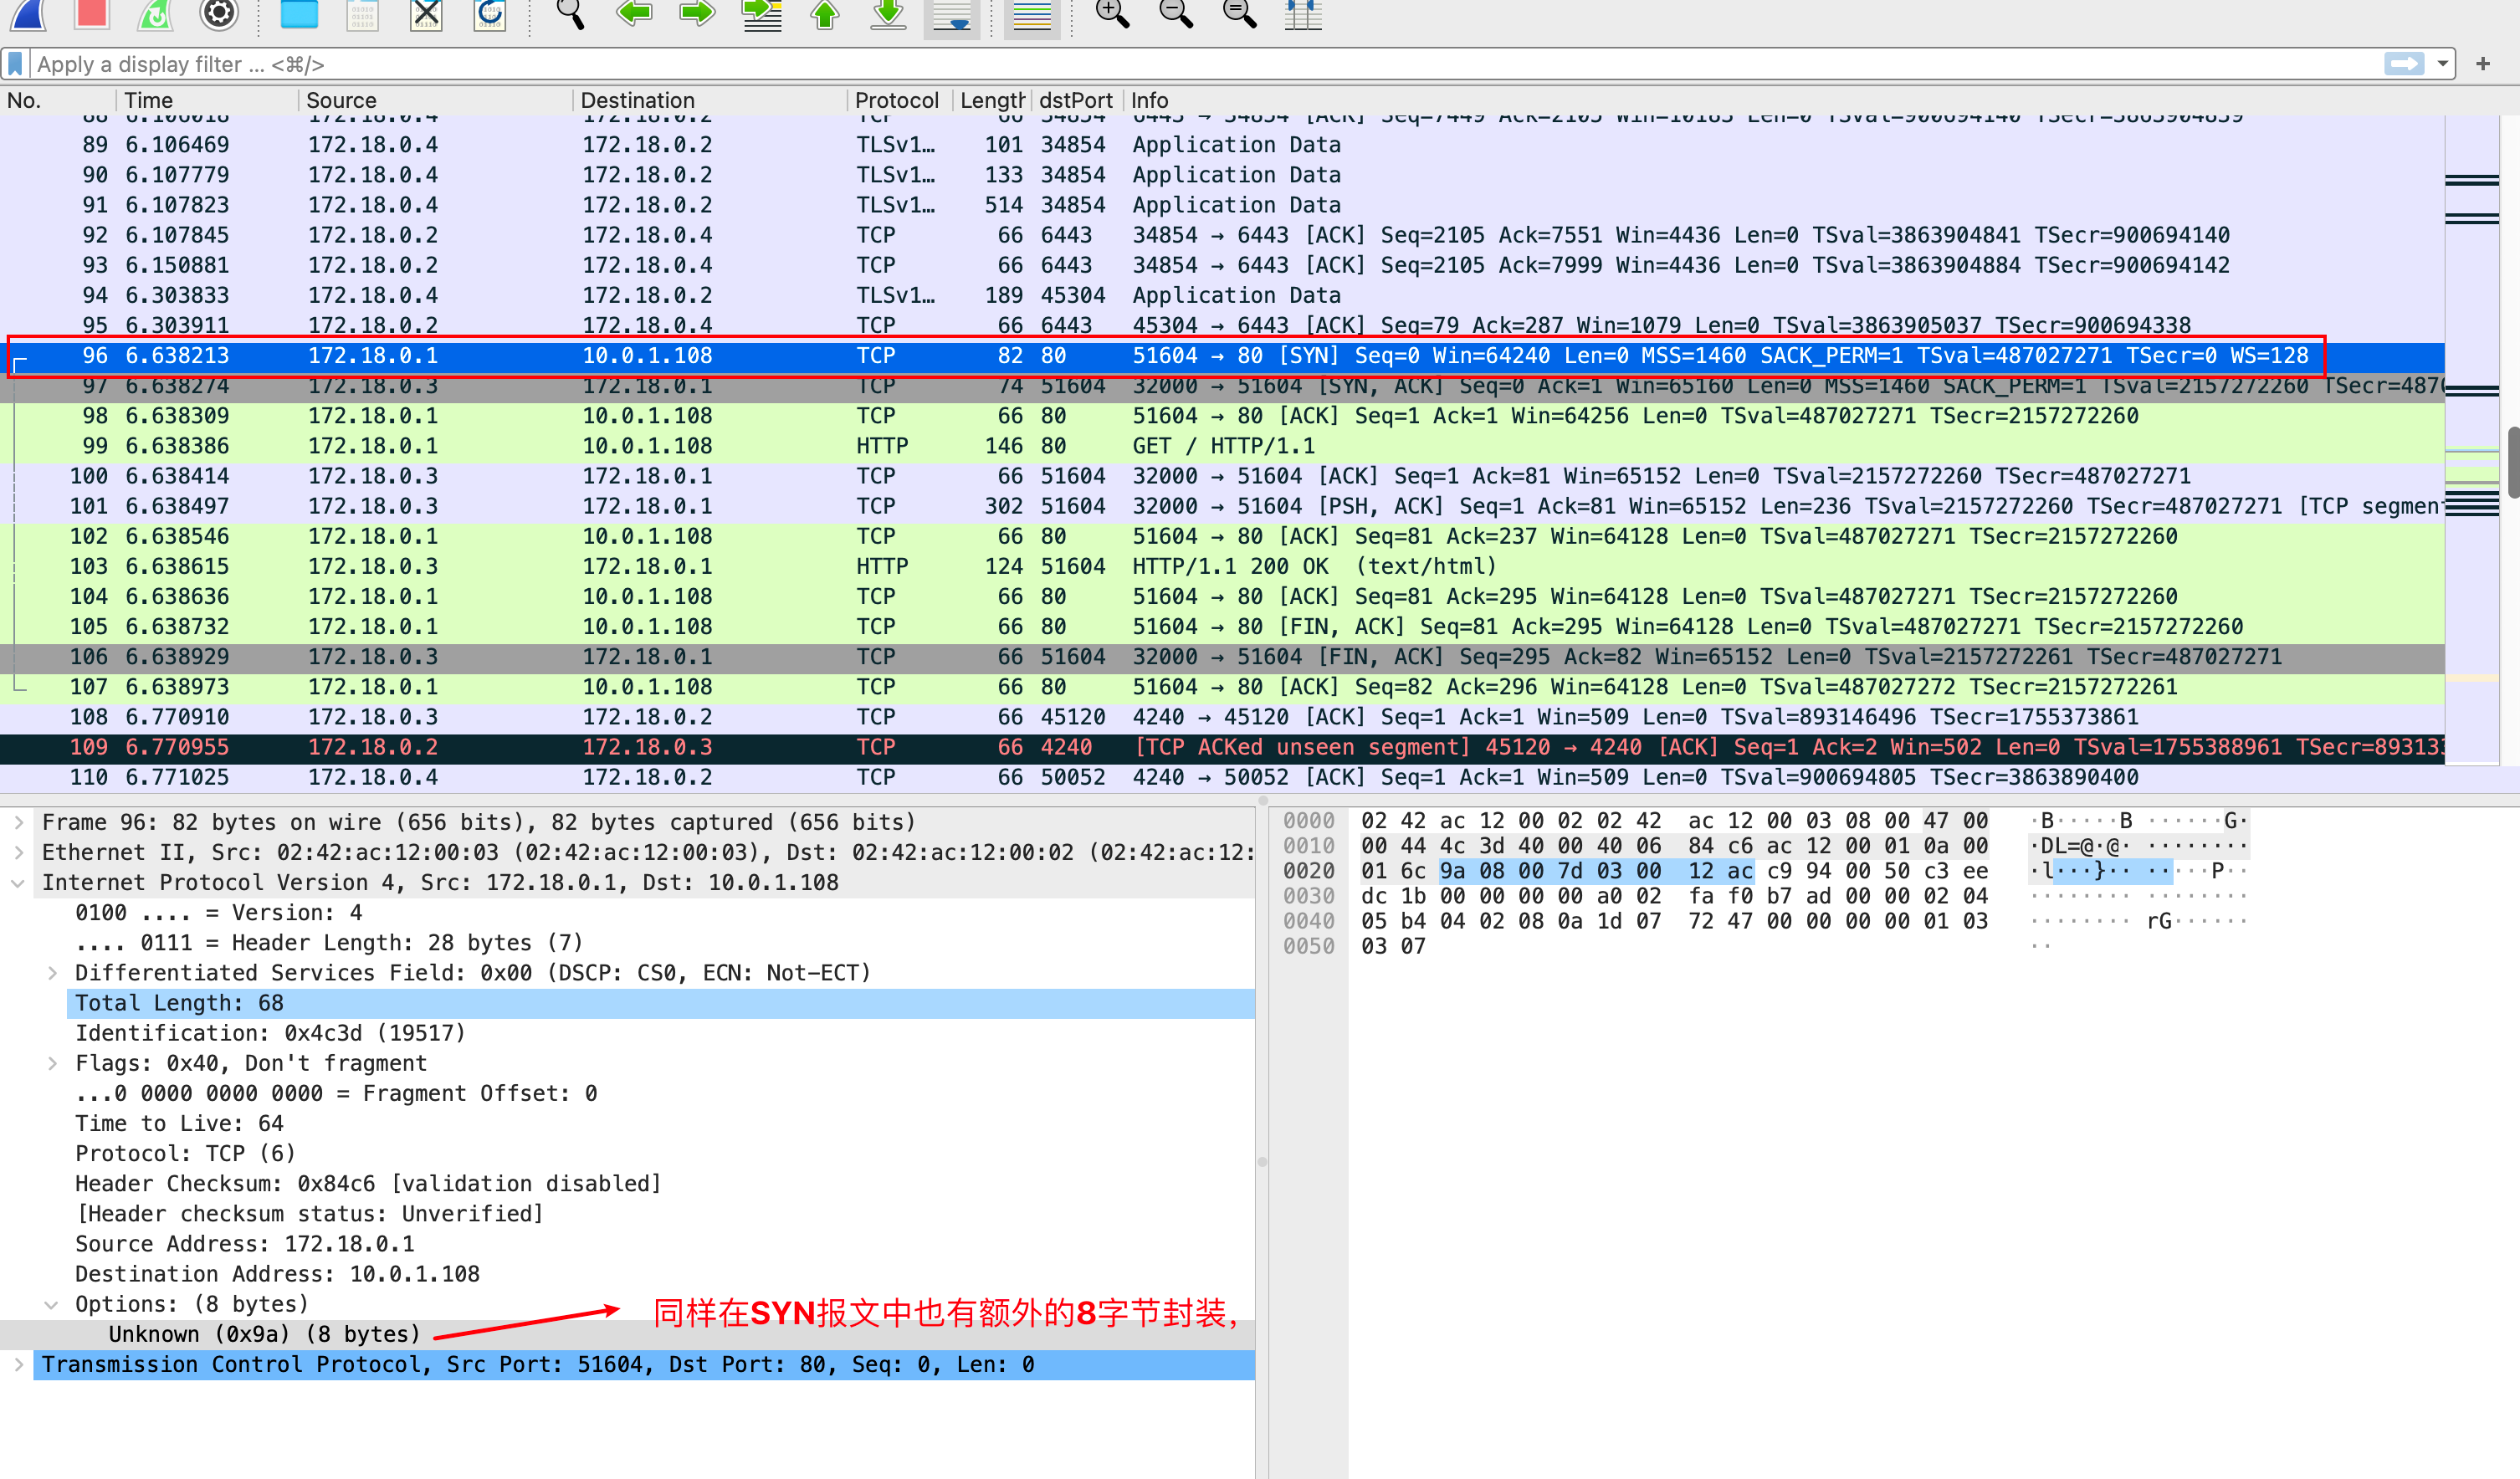Click the Find packet magnifier icon
The image size is (2520, 1479).
570,13
